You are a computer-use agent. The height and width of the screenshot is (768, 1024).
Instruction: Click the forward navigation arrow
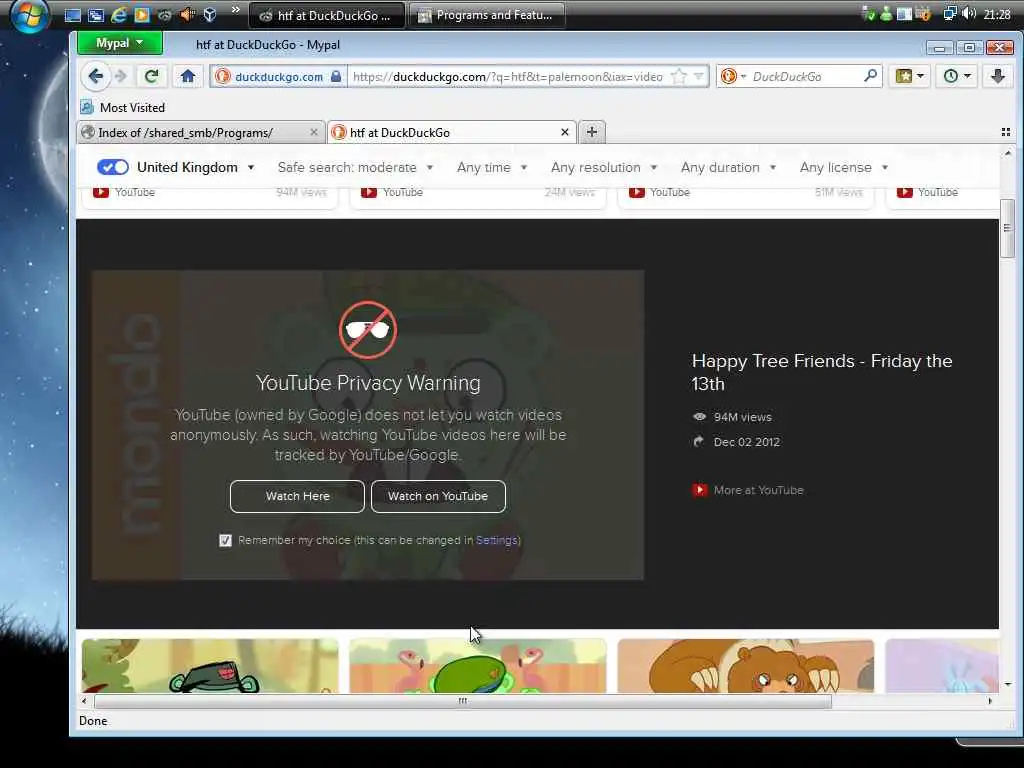point(121,76)
